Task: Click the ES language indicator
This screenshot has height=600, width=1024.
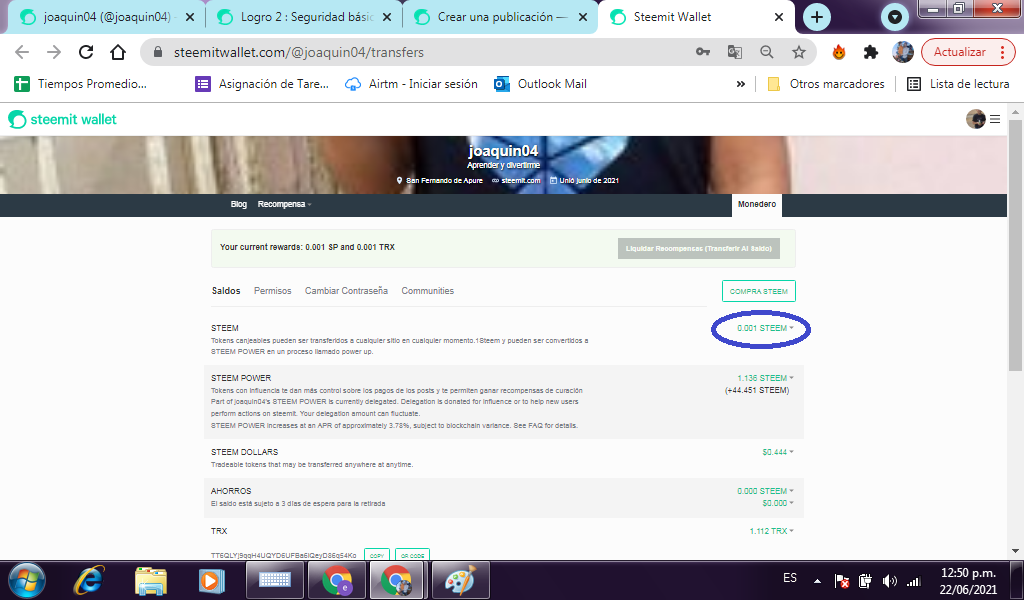Action: point(790,578)
